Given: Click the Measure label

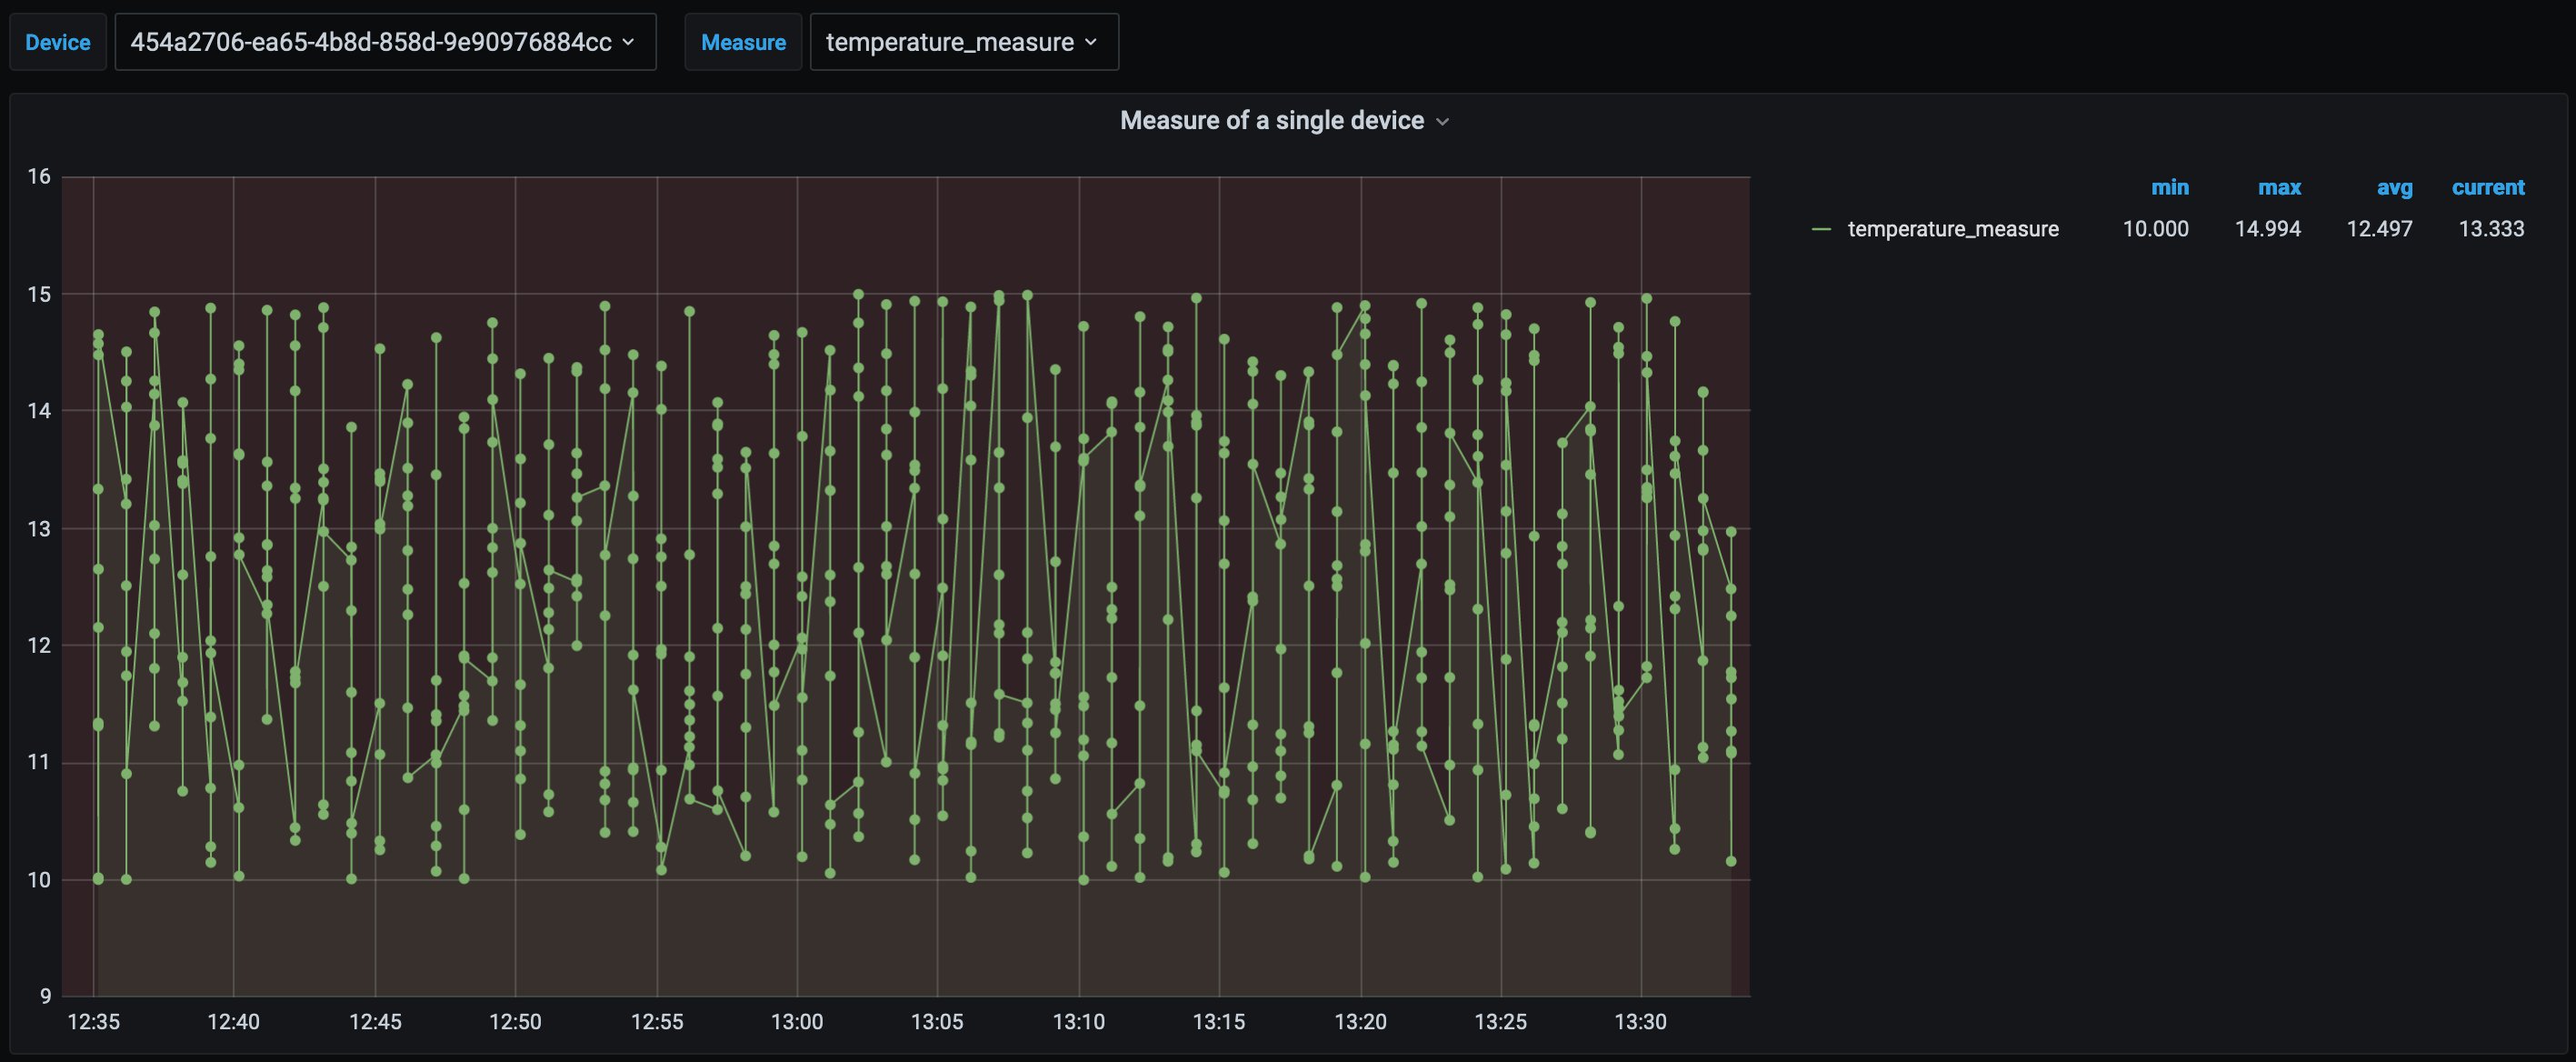Looking at the screenshot, I should [743, 42].
